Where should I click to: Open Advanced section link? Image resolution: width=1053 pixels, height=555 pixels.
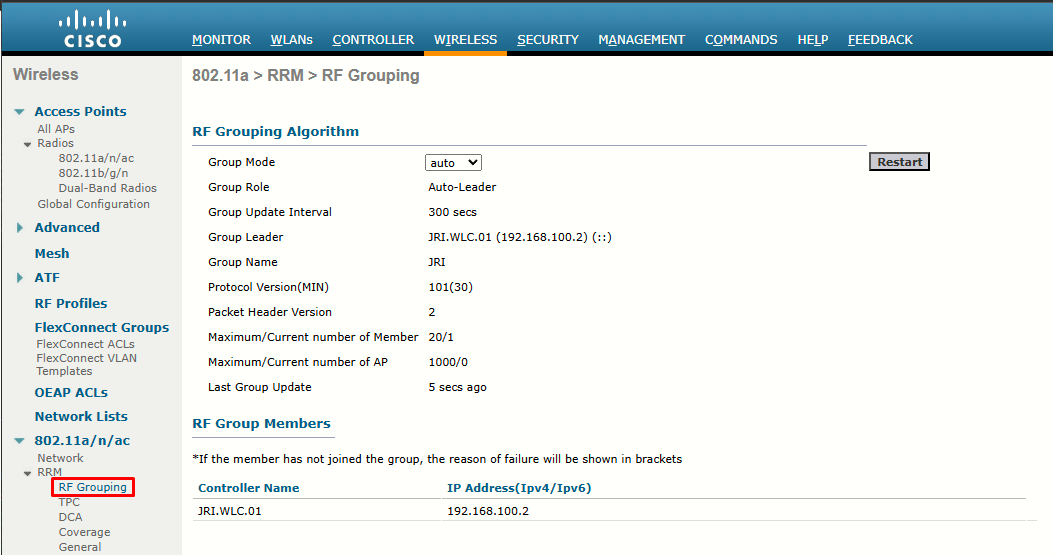click(67, 228)
